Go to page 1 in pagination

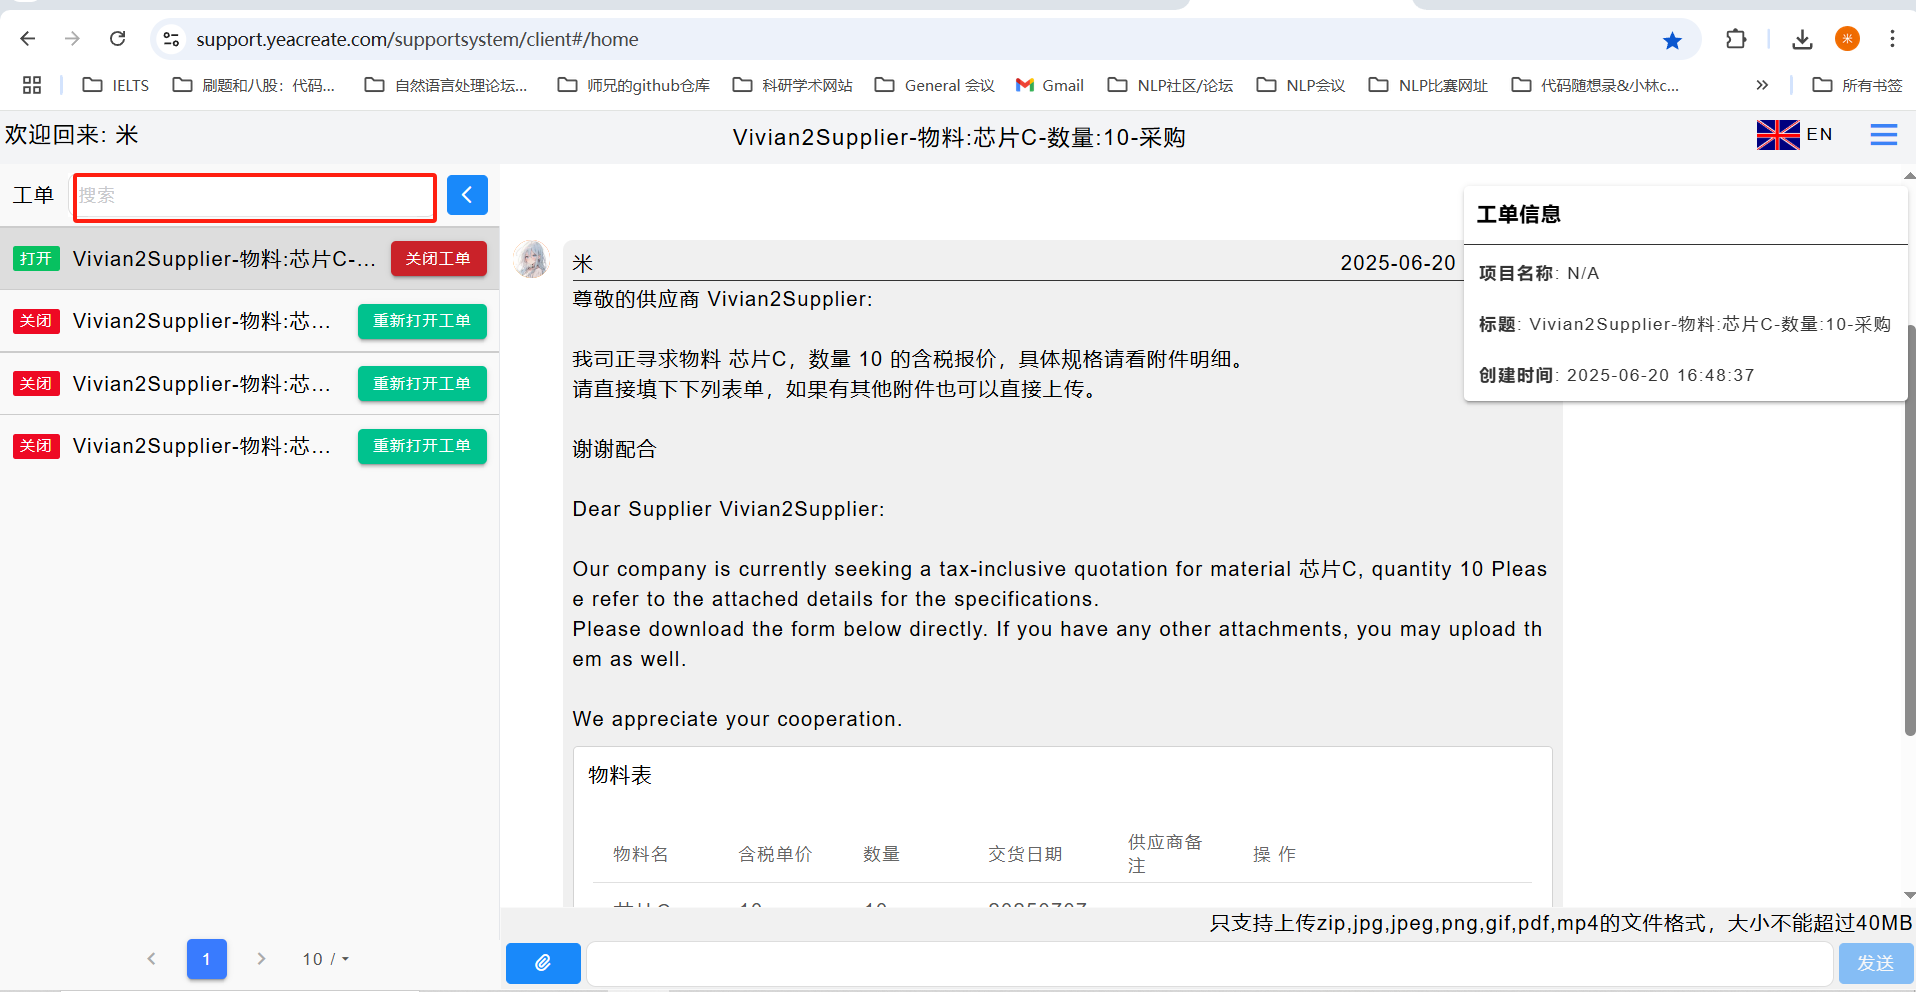click(x=206, y=959)
